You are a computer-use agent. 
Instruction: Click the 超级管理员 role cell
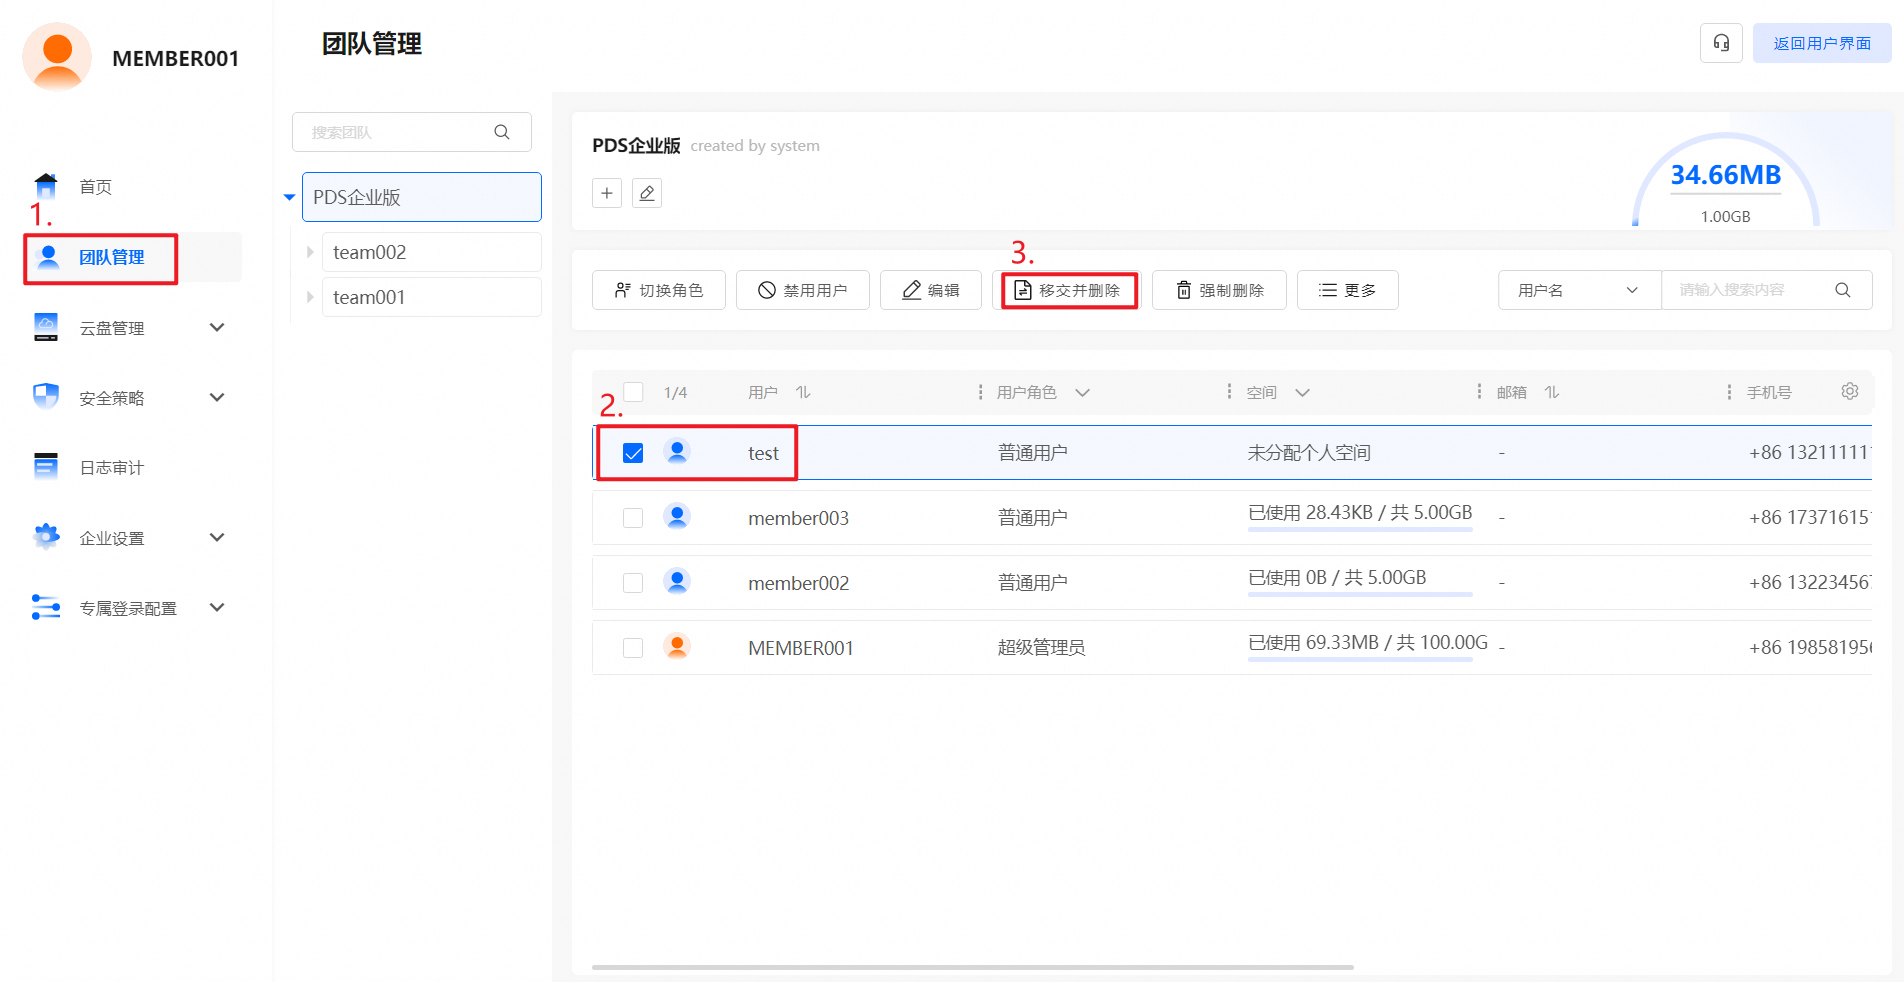[x=1041, y=648]
